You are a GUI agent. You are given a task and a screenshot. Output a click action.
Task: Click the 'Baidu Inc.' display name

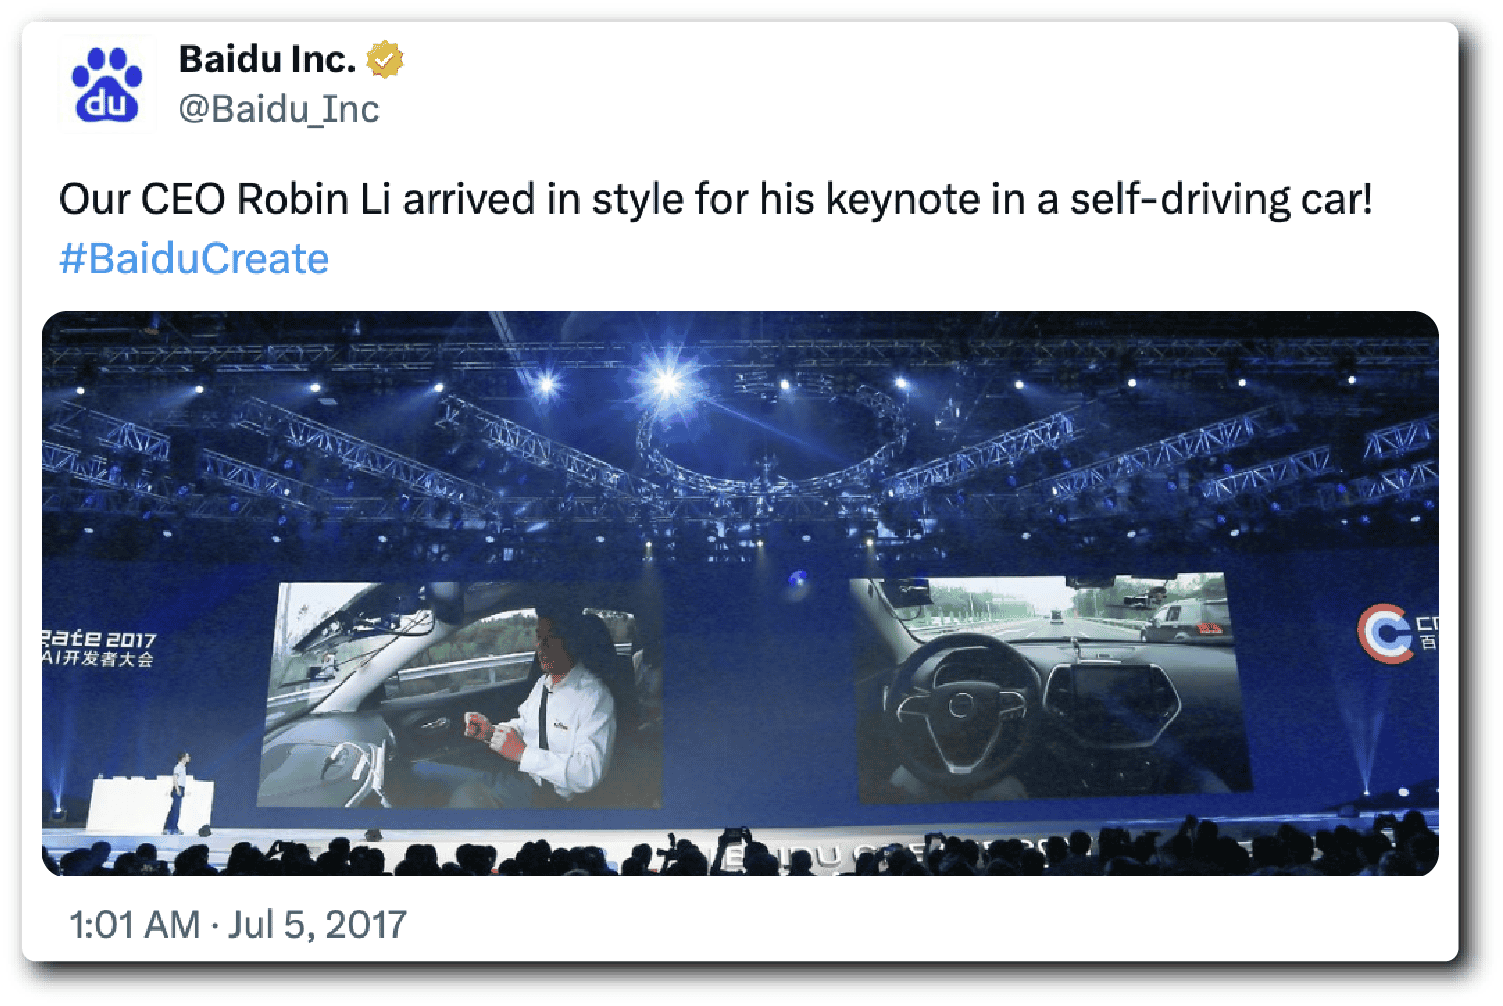266,58
